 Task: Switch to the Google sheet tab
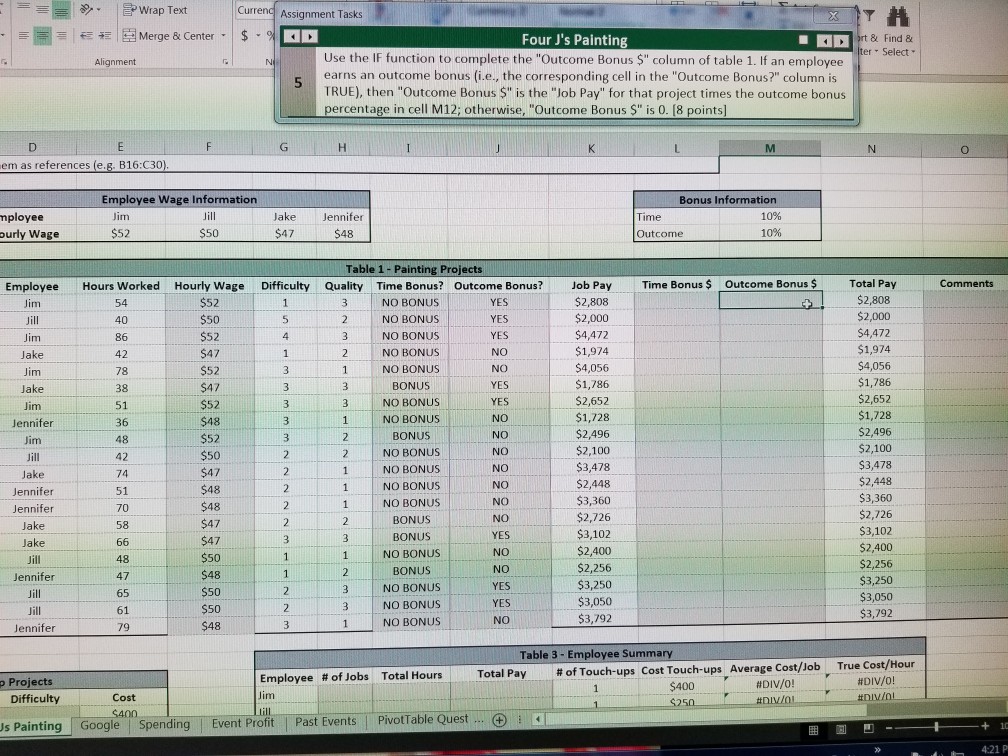tap(100, 724)
